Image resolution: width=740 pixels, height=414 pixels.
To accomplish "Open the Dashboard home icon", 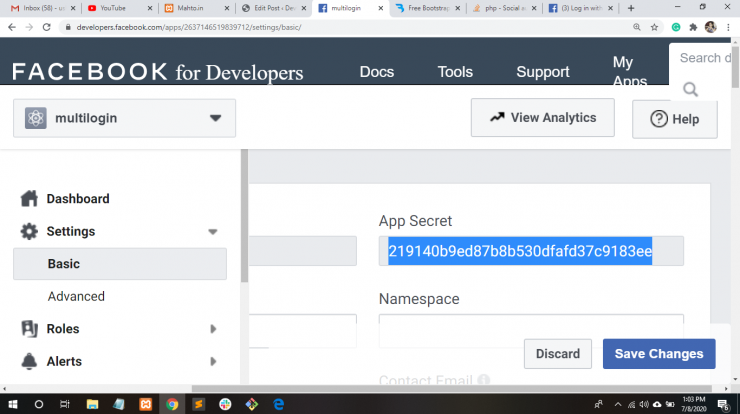I will (29, 198).
